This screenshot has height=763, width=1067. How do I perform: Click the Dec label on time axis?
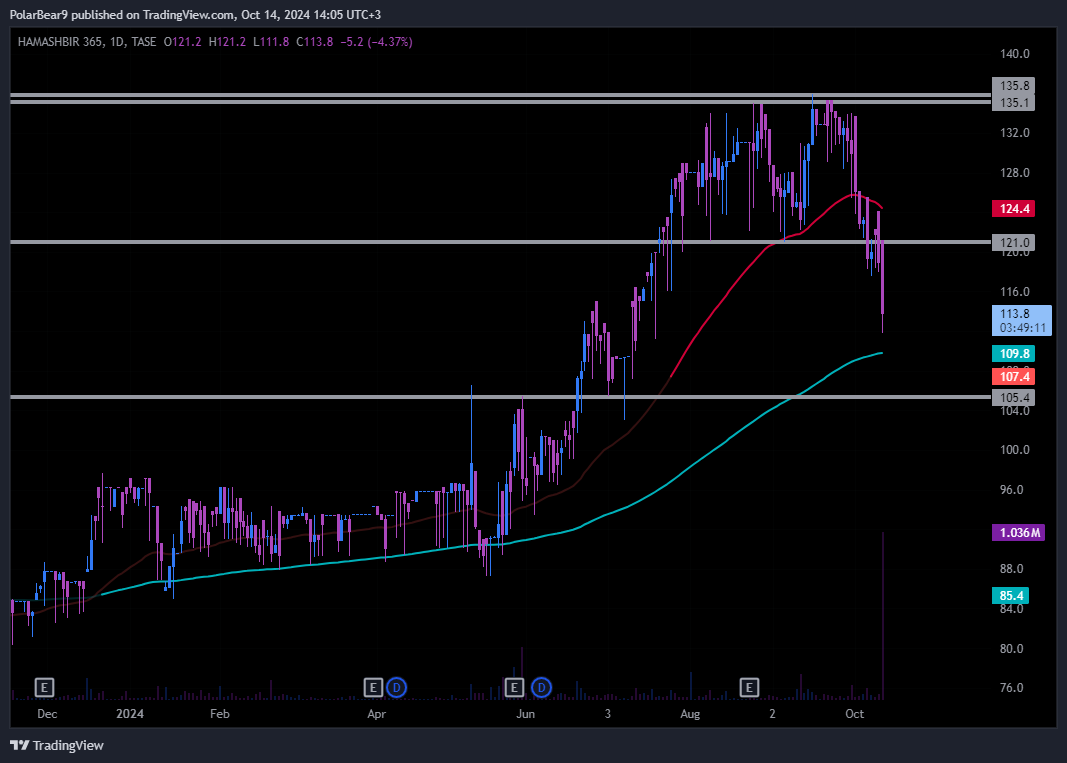47,714
